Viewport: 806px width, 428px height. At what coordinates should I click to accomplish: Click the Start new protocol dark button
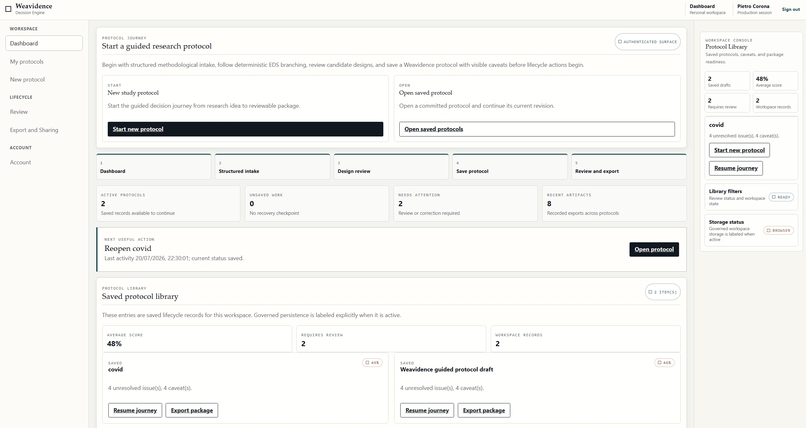[x=245, y=129]
